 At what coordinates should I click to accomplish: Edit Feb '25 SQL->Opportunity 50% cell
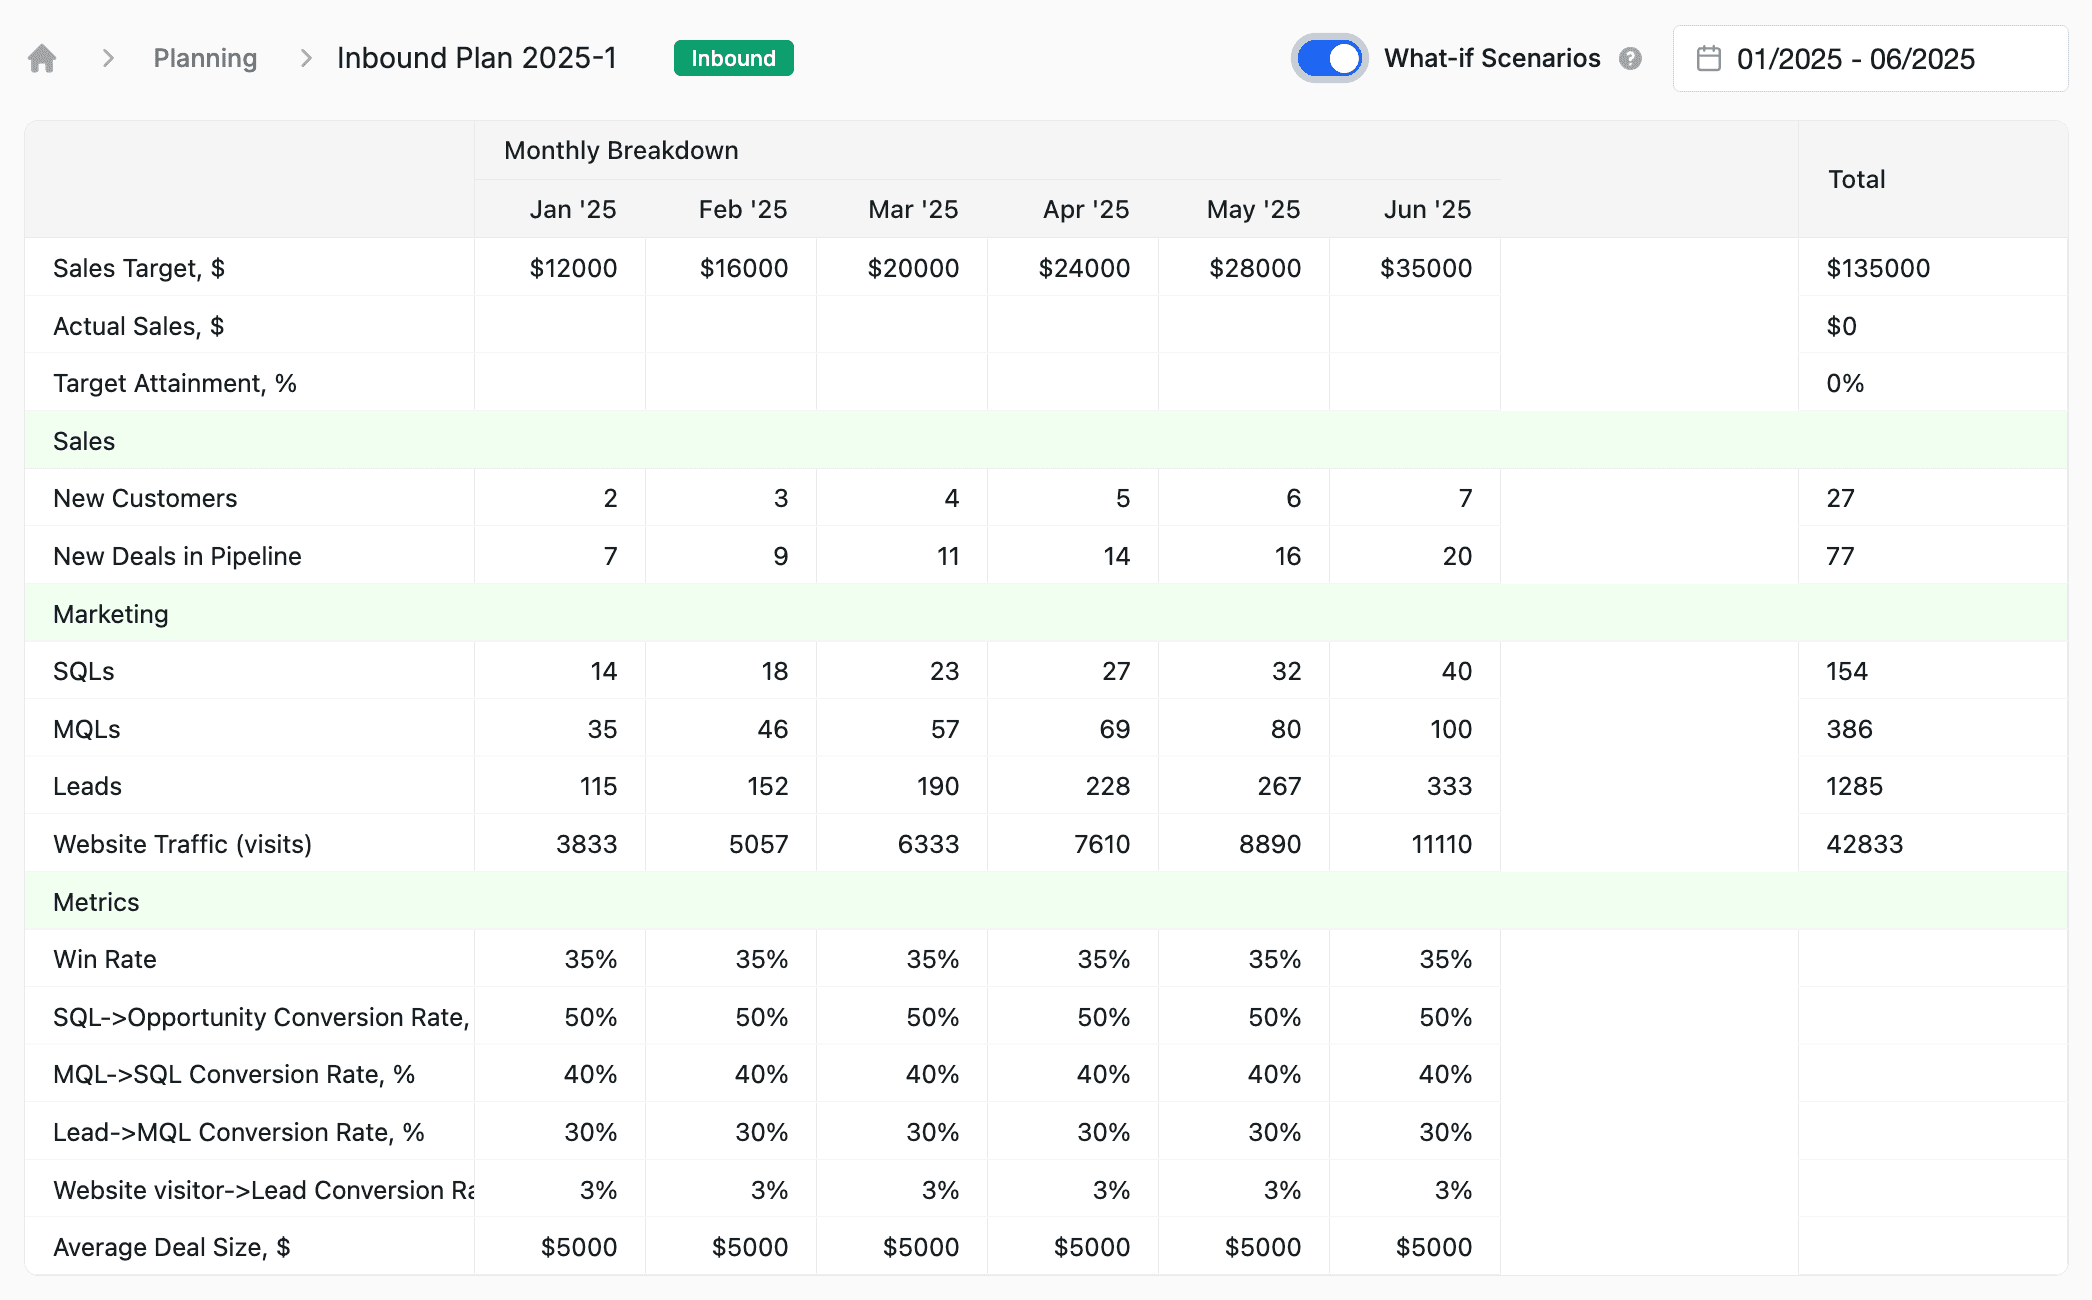pyautogui.click(x=731, y=1017)
